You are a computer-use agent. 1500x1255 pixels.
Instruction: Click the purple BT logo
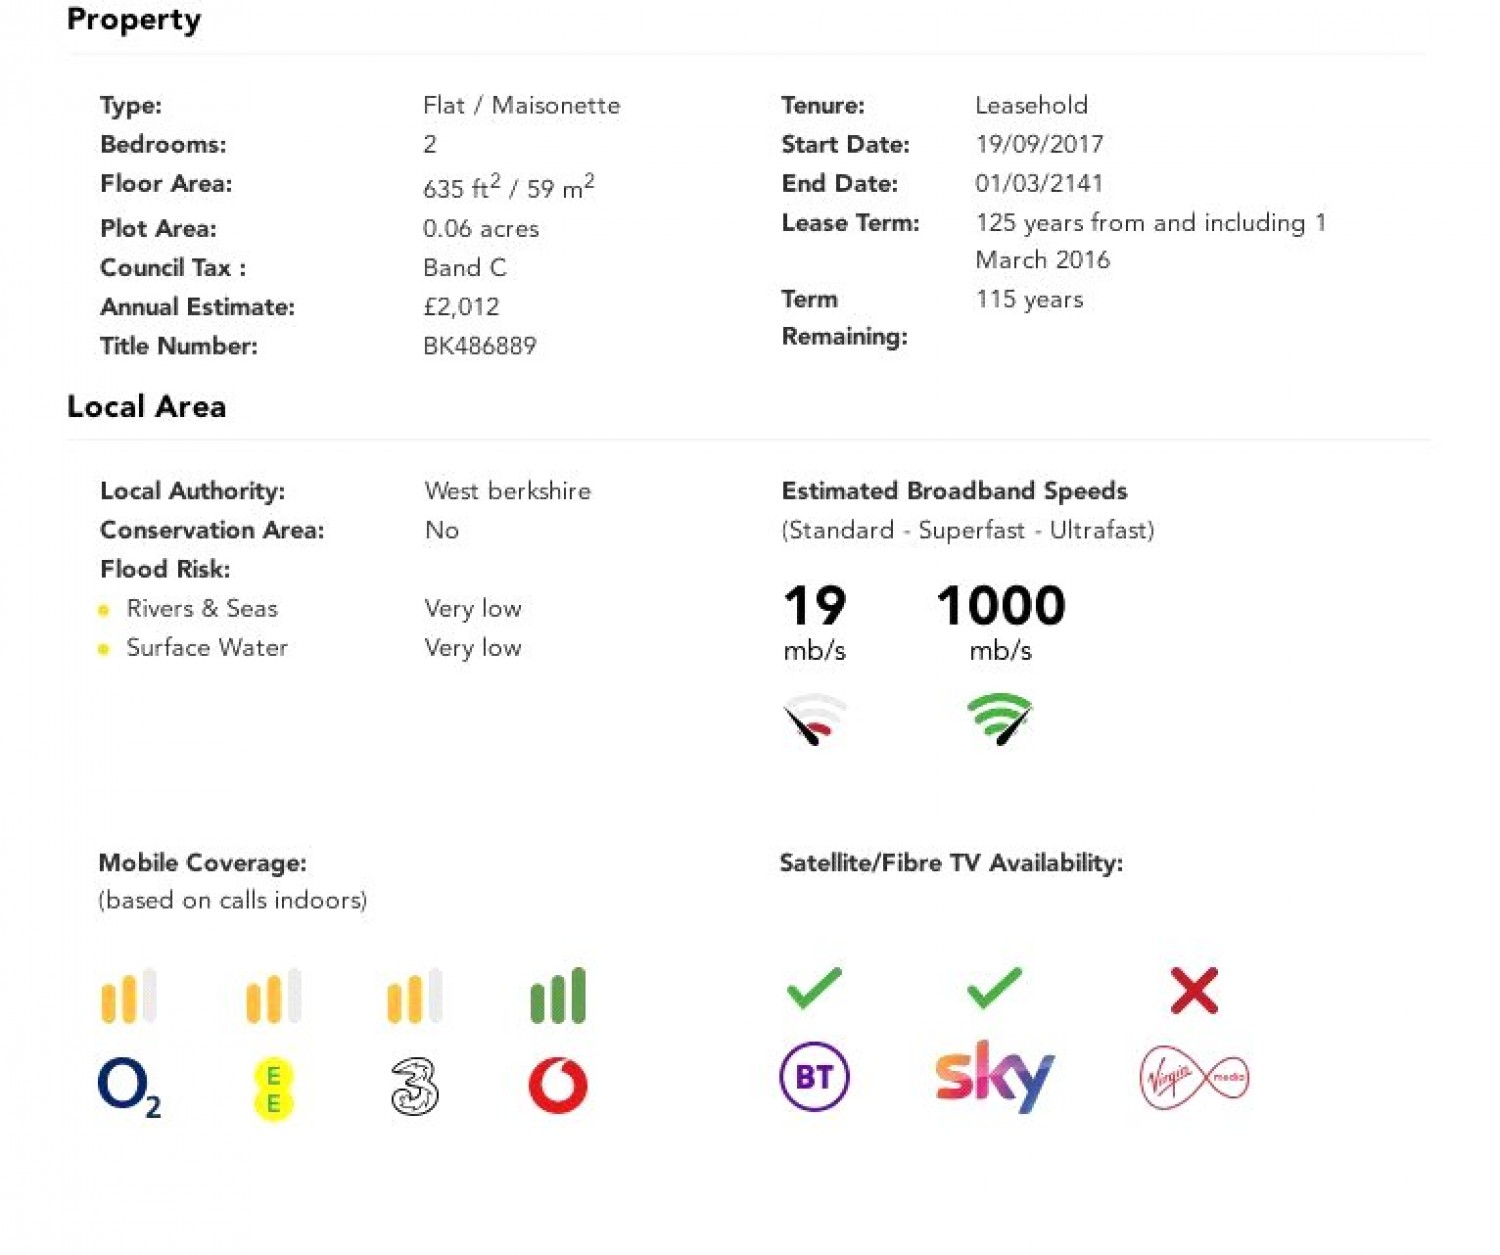tap(814, 1077)
